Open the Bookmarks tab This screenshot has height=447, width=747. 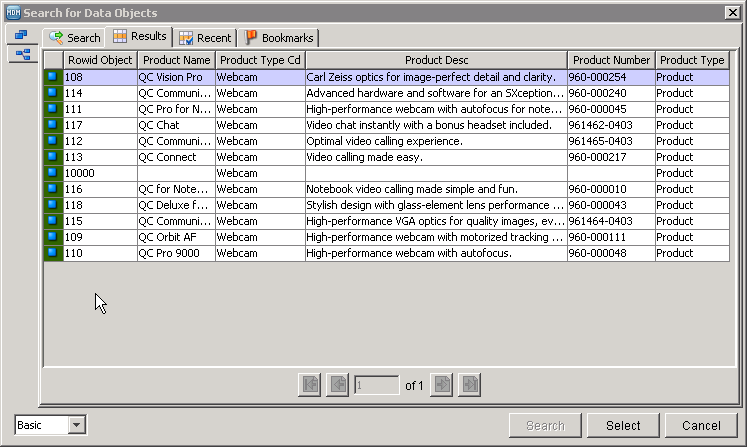click(279, 38)
